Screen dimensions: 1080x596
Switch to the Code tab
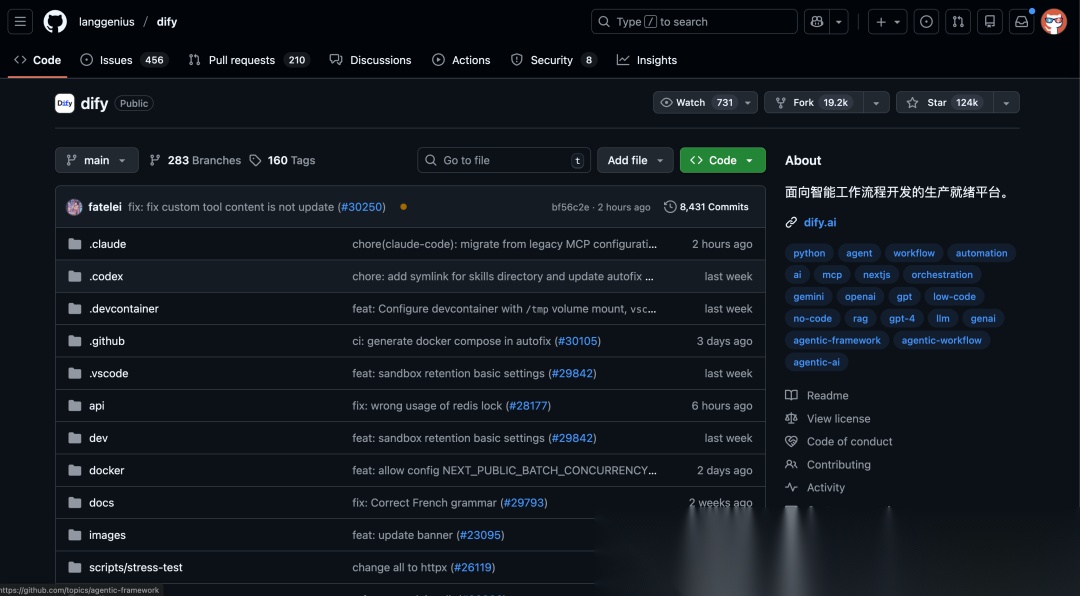click(38, 60)
